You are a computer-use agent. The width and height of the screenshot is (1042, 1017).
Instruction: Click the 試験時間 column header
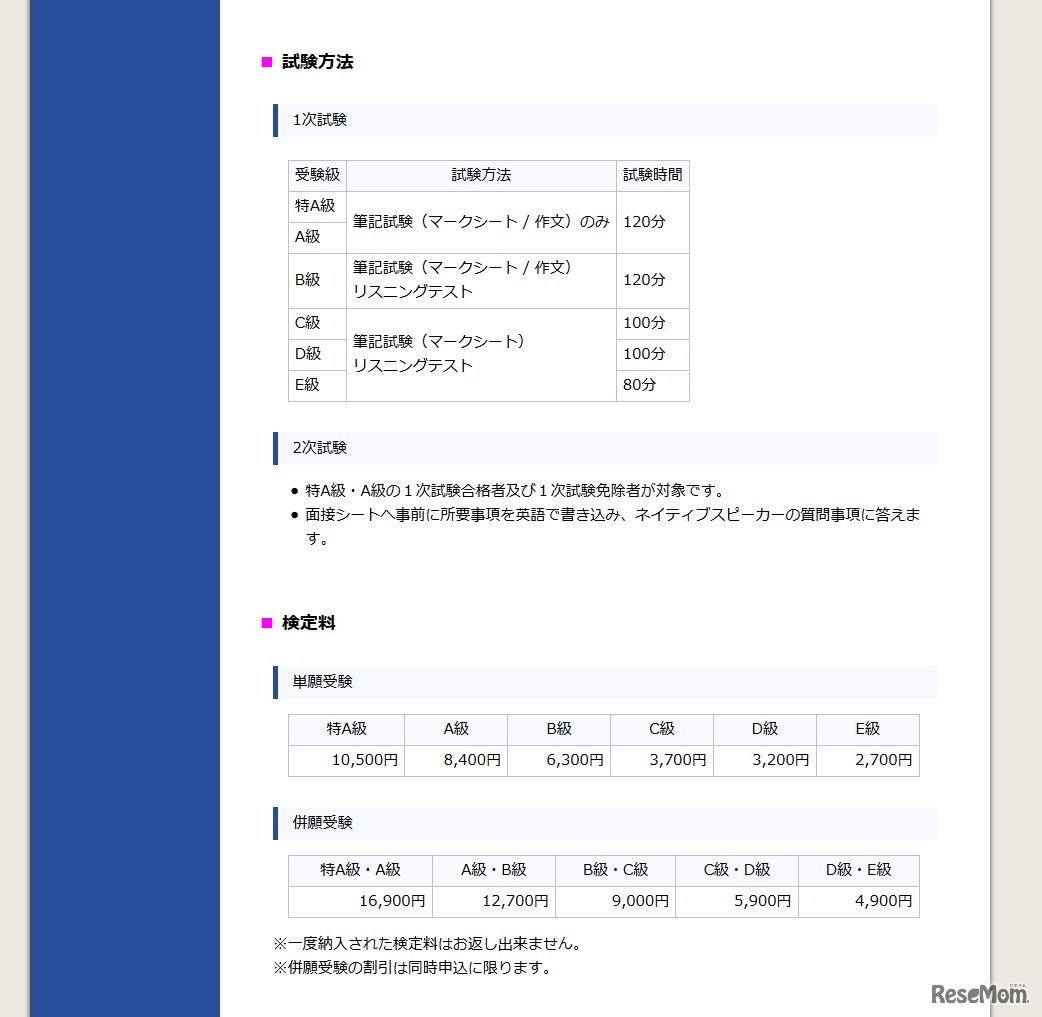pos(652,175)
